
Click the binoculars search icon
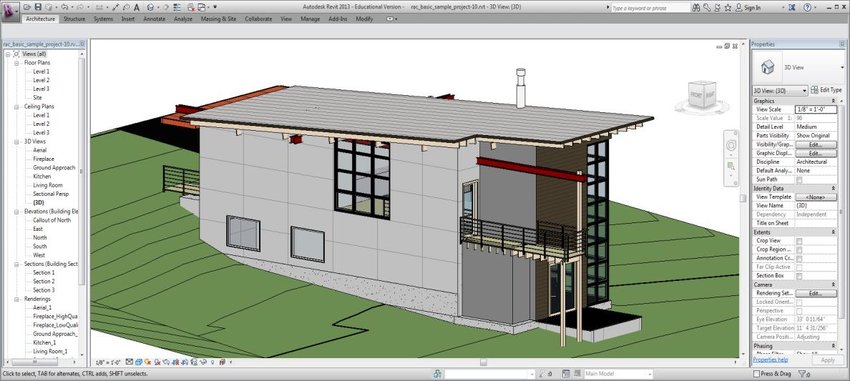(697, 8)
